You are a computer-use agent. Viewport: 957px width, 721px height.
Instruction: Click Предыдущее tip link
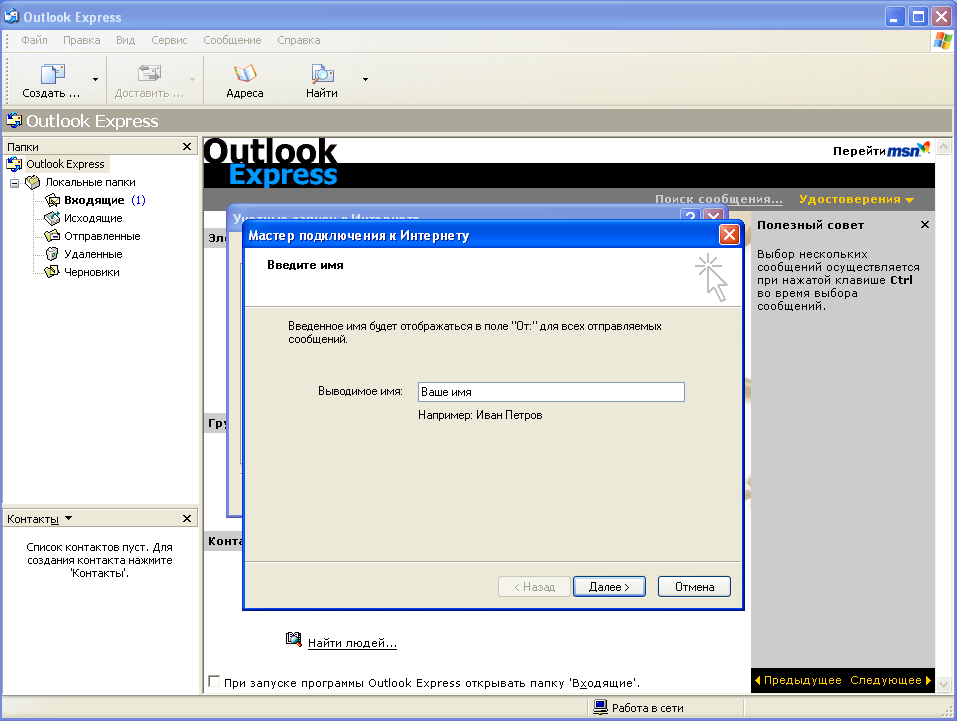(x=798, y=680)
